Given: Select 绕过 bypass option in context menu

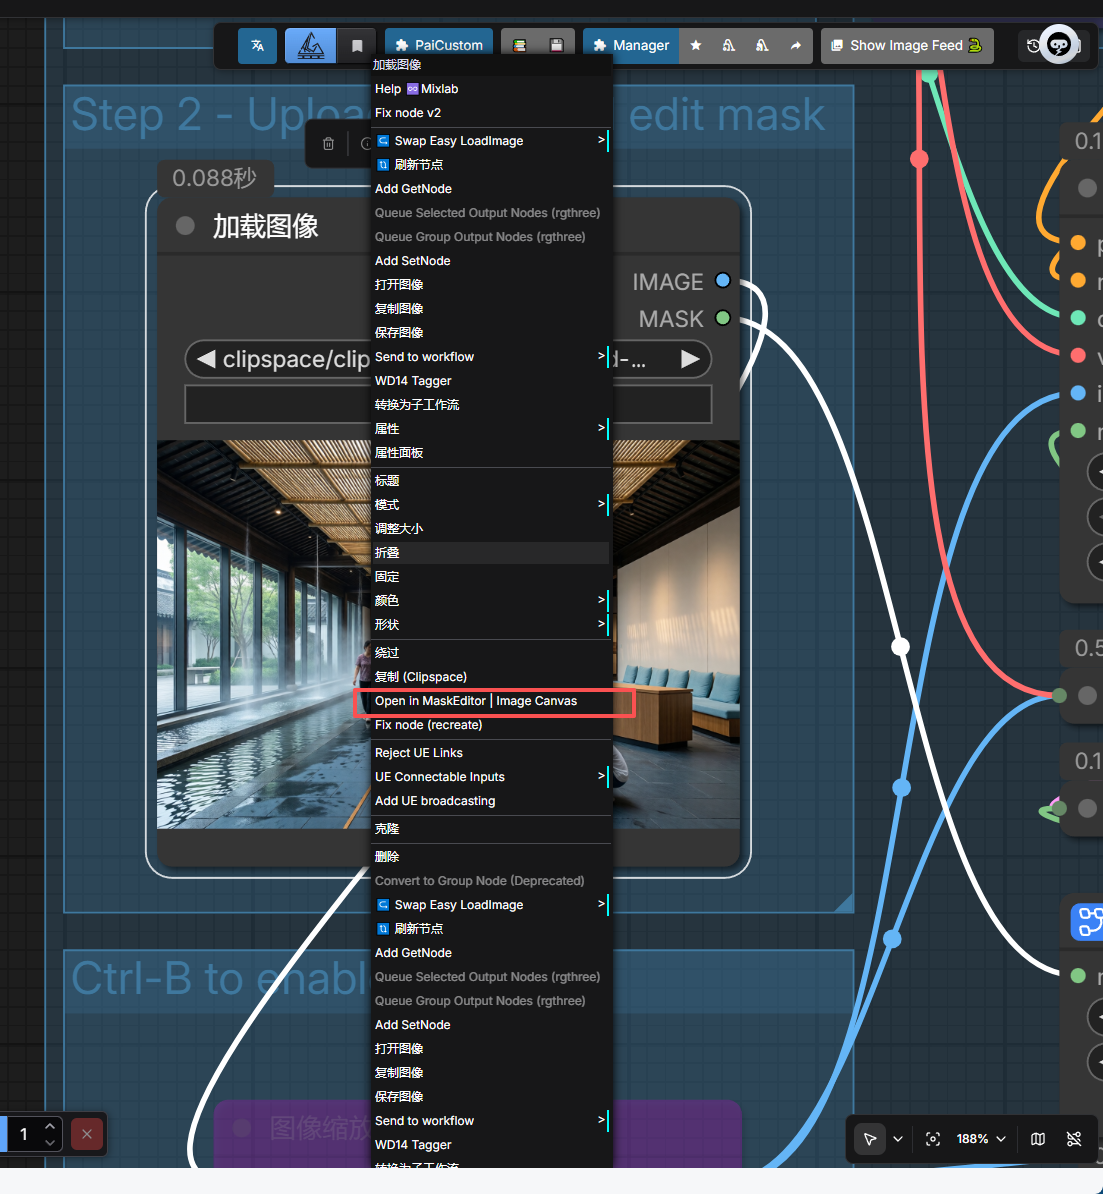Looking at the screenshot, I should [491, 653].
